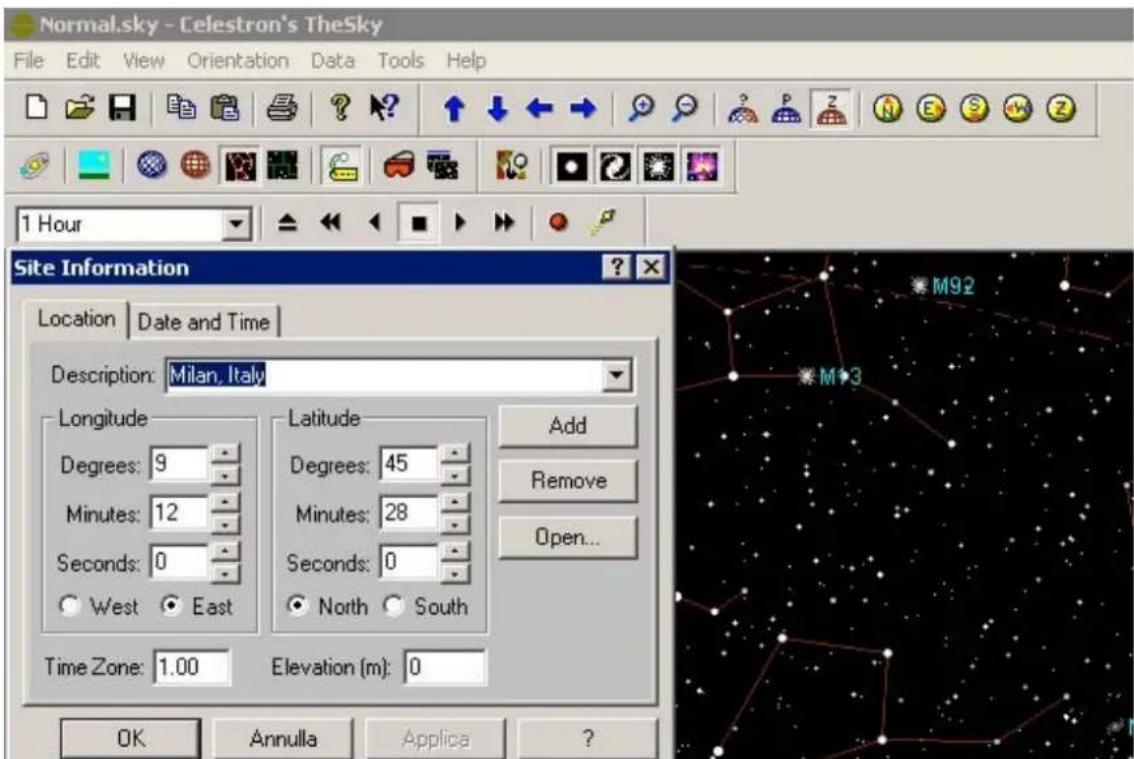This screenshot has height=759, width=1134.
Task: Open the Tools menu
Action: (401, 61)
